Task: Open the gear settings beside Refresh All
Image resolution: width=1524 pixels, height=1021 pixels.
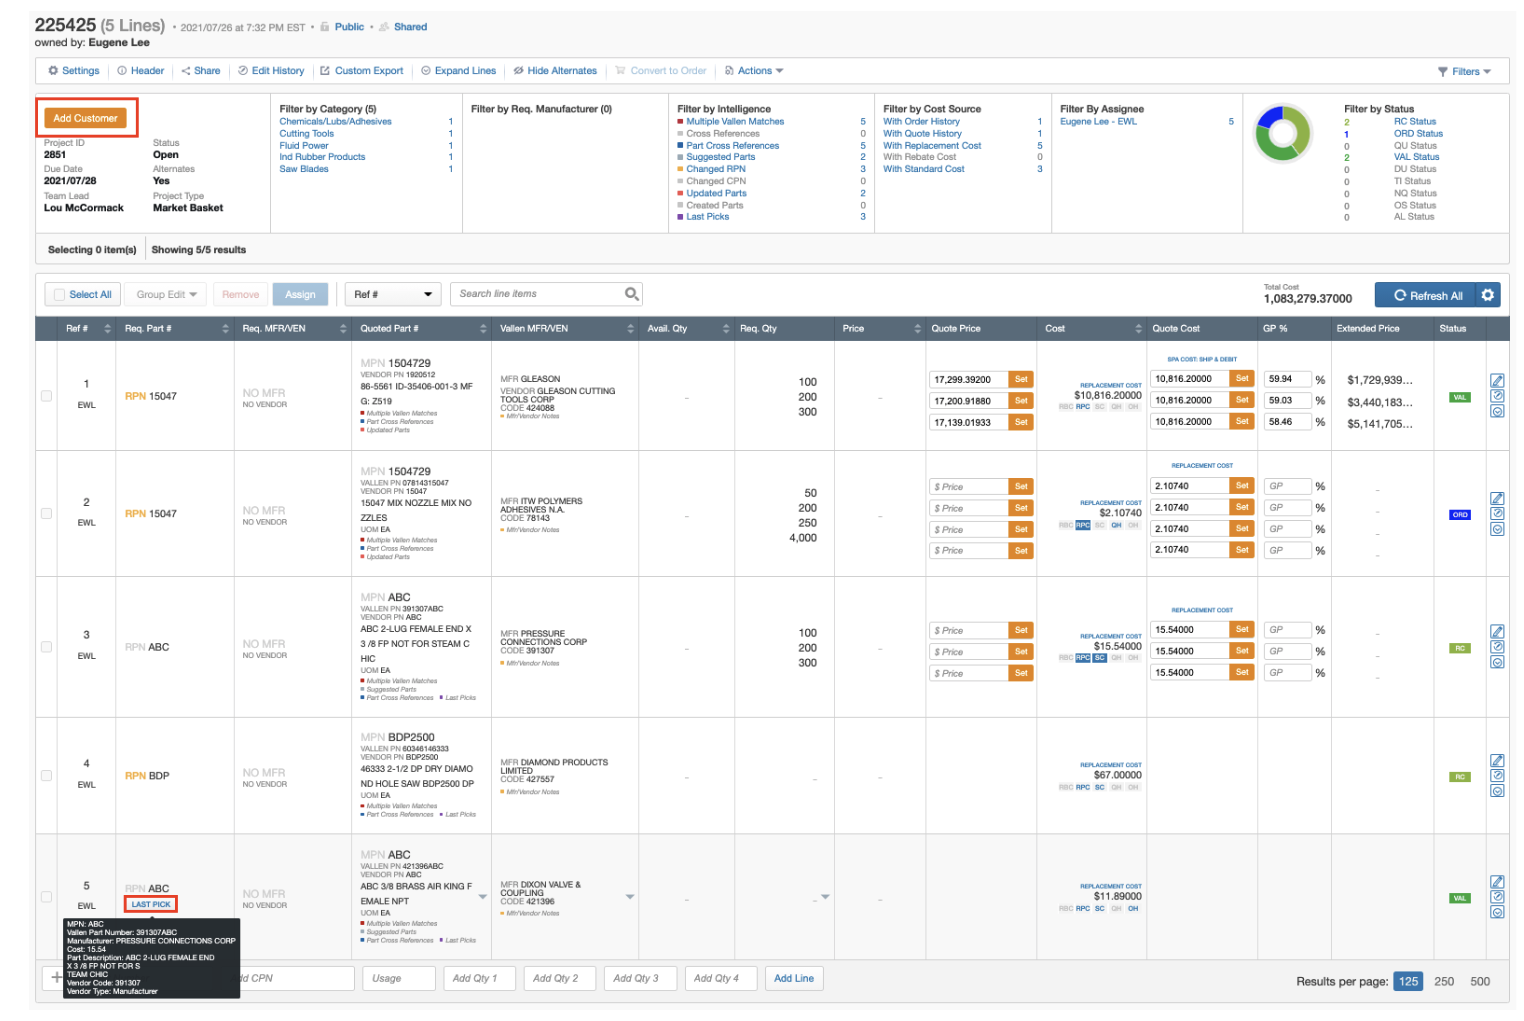Action: click(x=1488, y=294)
